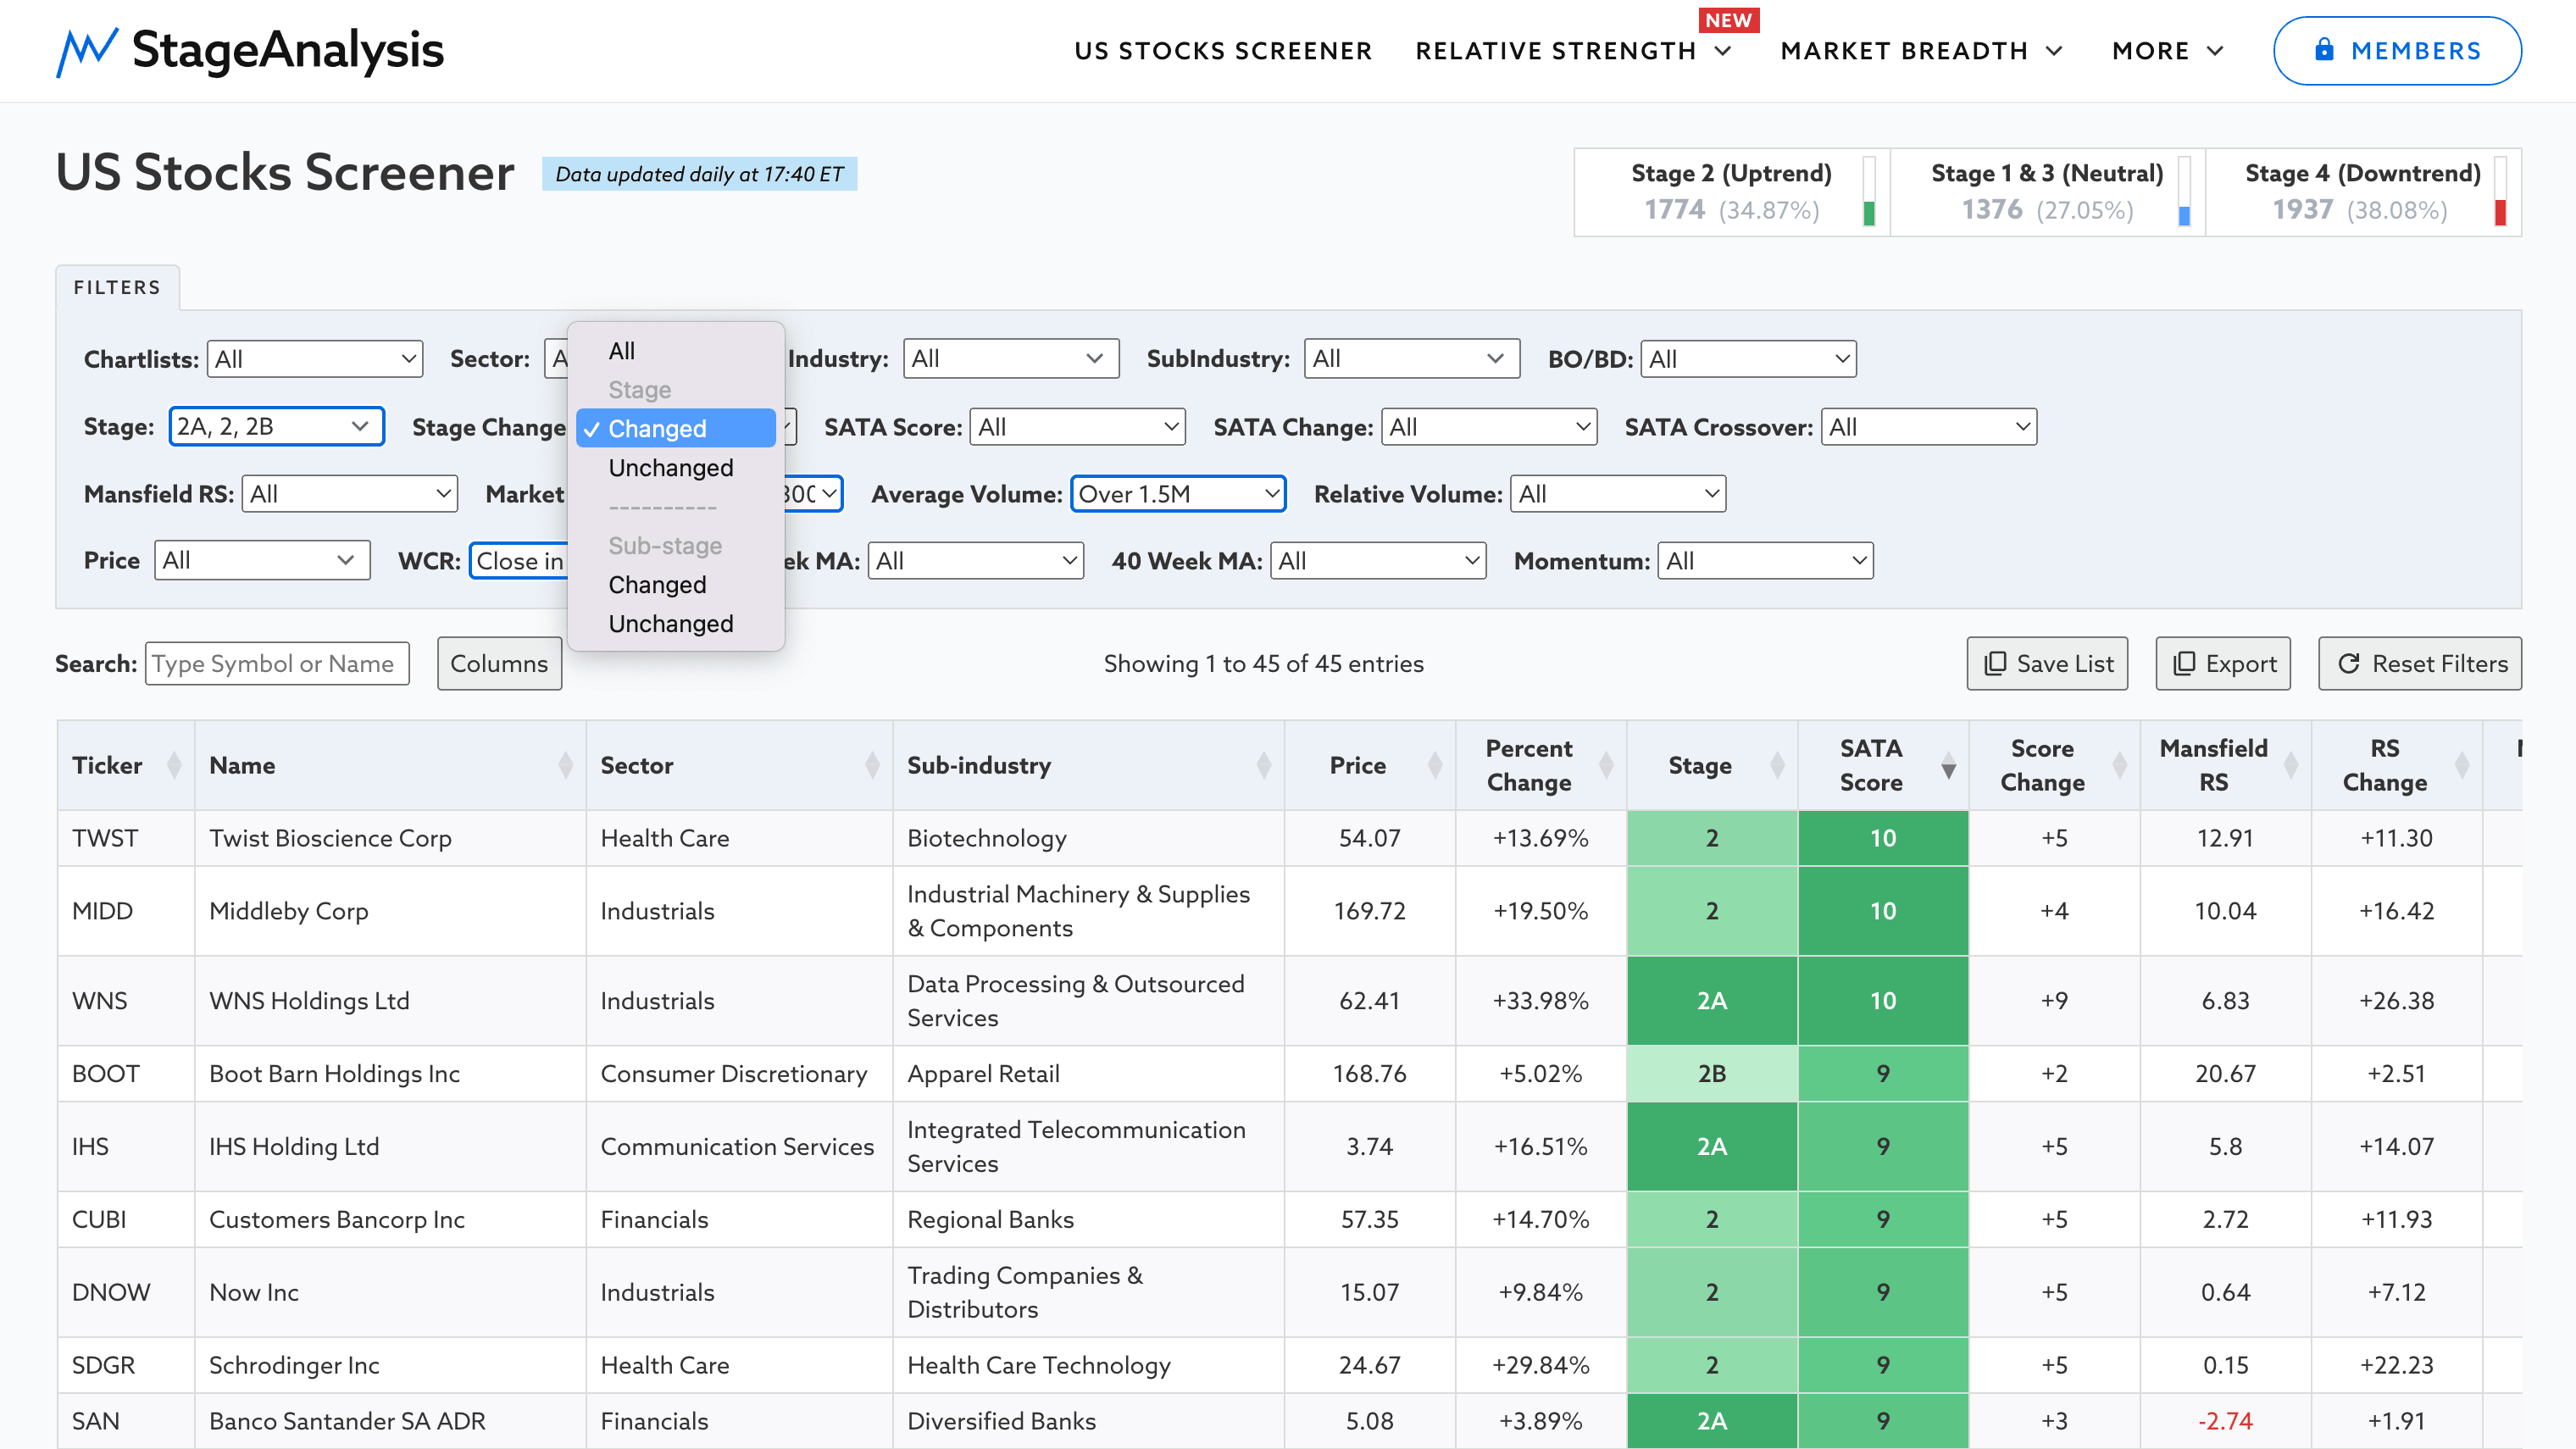
Task: Click the Search symbol input field
Action: pyautogui.click(x=277, y=663)
